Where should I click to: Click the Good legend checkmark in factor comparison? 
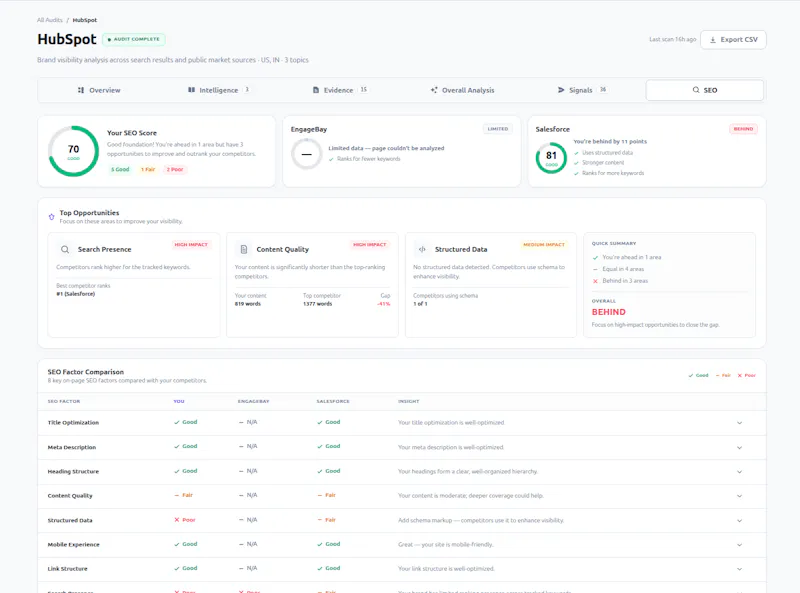[x=691, y=376]
